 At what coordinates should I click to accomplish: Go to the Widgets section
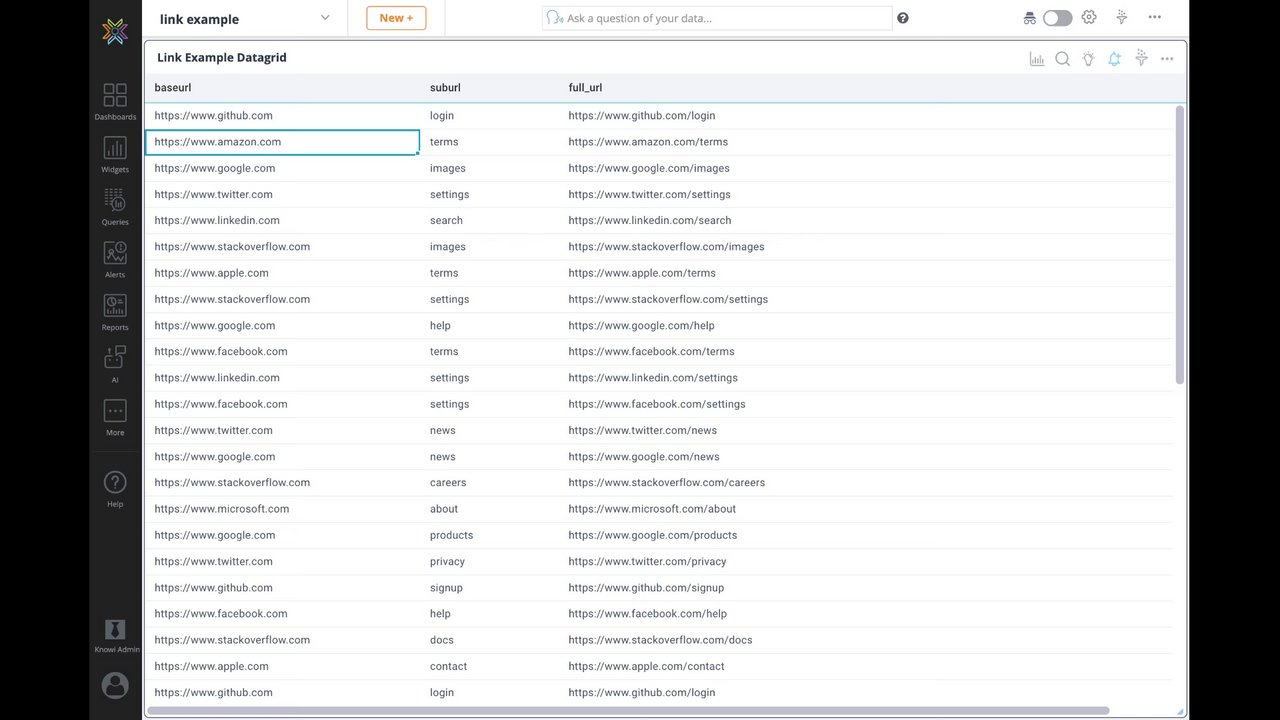pos(115,155)
